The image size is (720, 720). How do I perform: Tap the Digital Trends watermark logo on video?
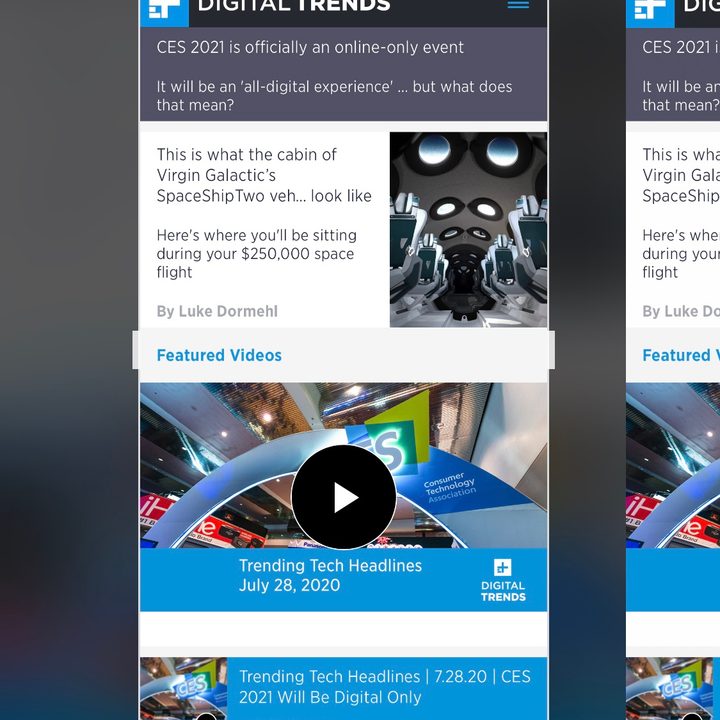point(503,580)
